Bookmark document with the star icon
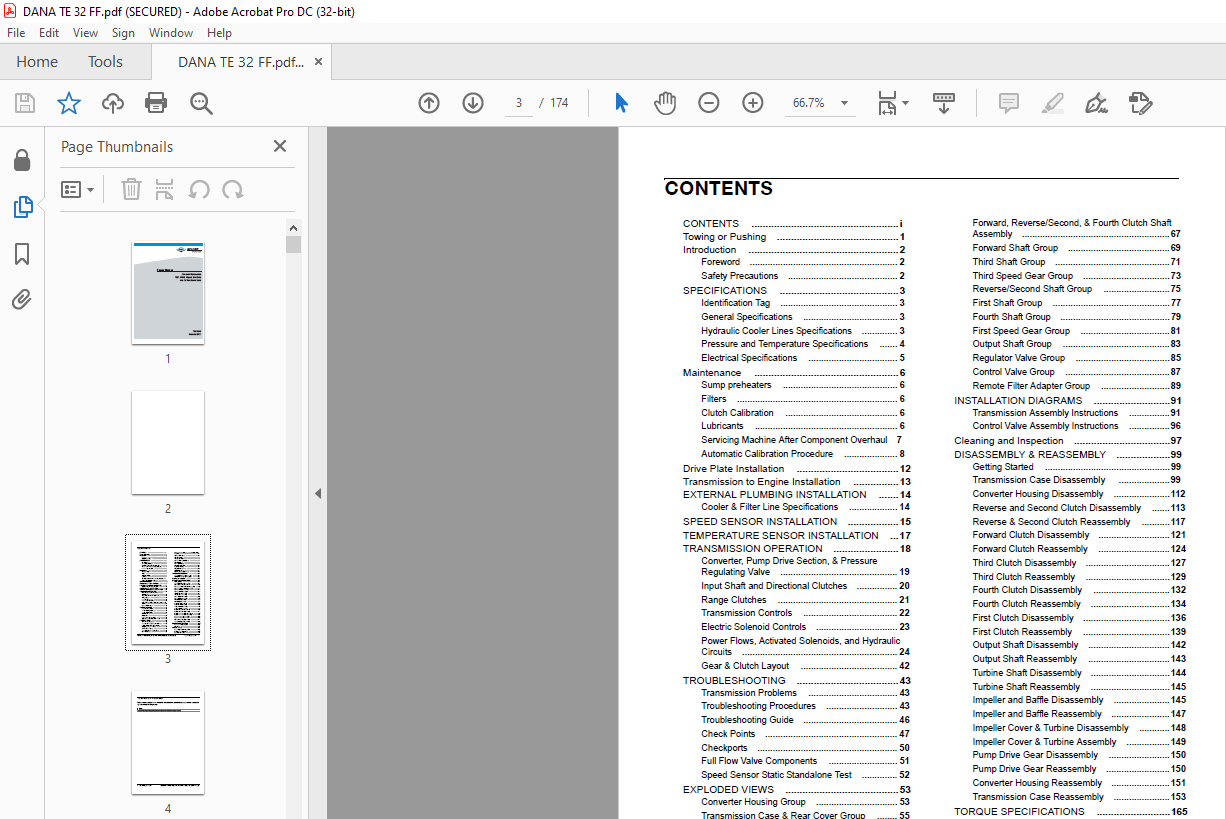Screen dimensions: 1226x819 pyautogui.click(x=68, y=103)
